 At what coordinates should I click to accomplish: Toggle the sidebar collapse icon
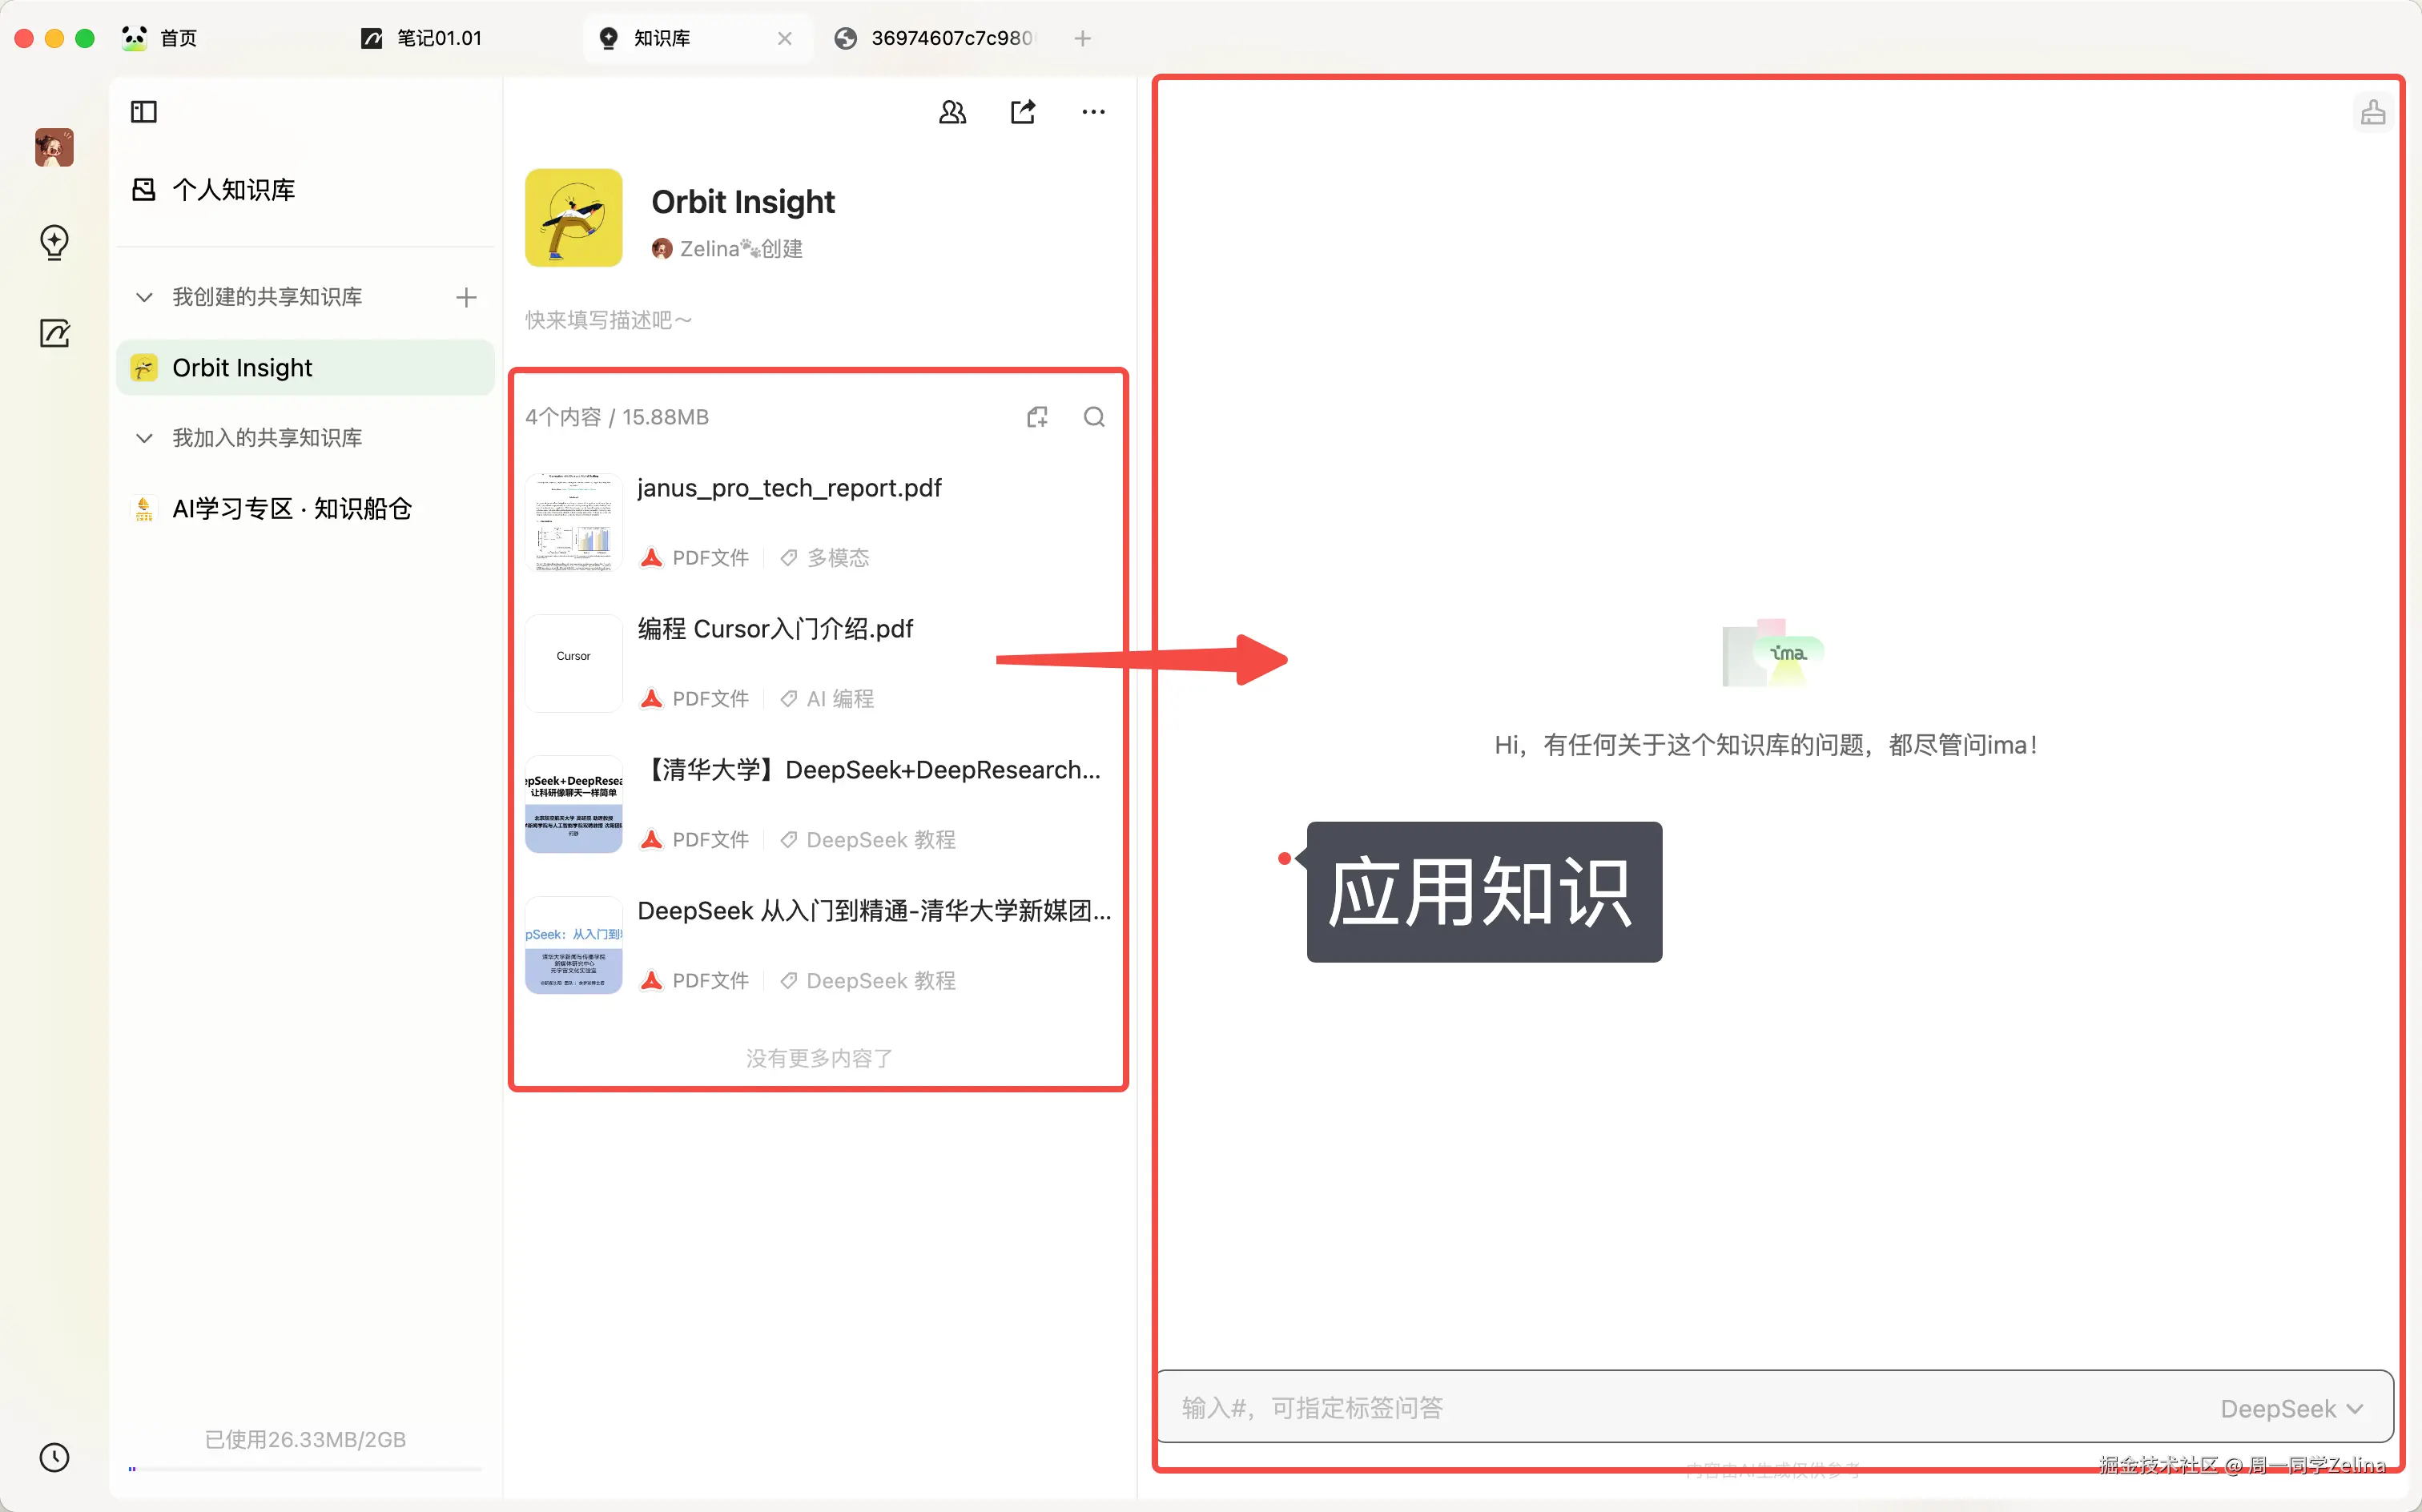pos(143,111)
